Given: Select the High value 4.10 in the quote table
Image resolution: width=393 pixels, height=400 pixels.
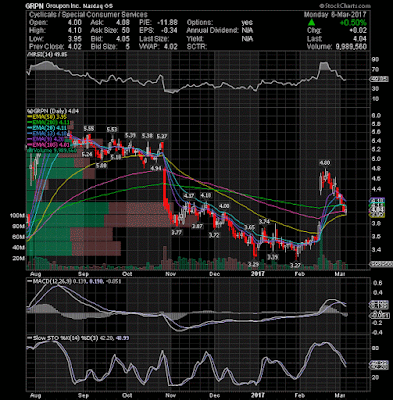Looking at the screenshot, I should click(x=75, y=31).
